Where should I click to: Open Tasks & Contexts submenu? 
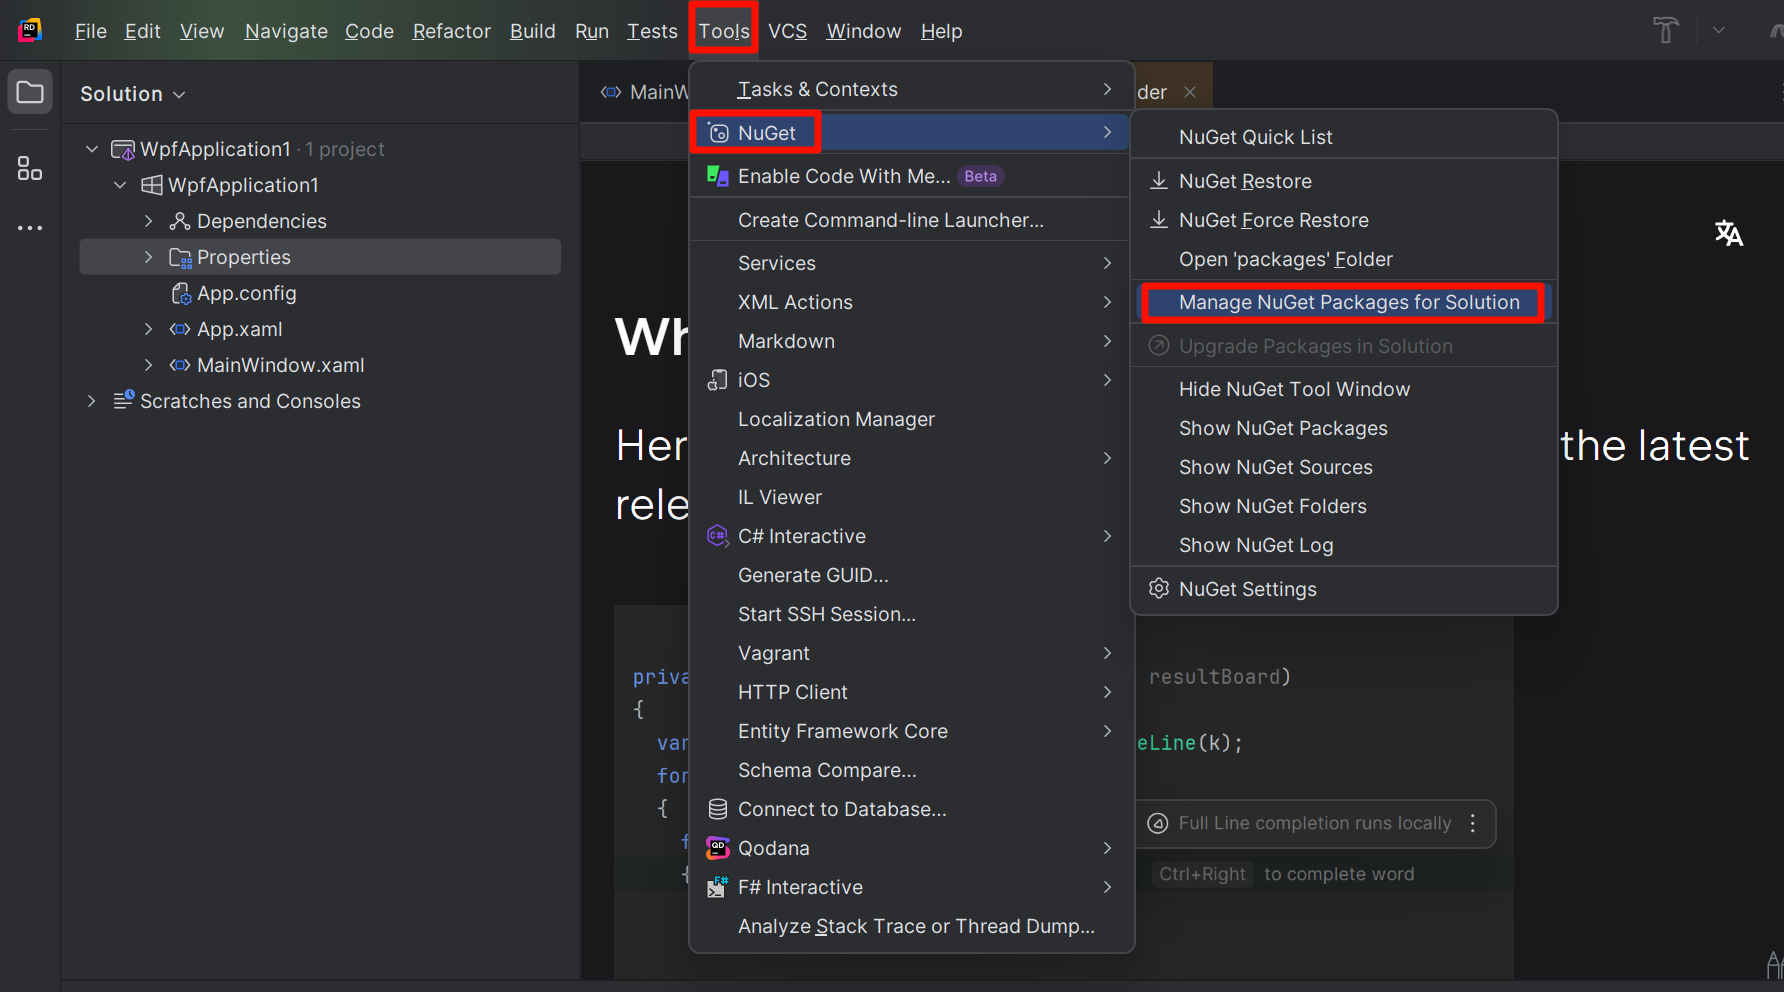911,89
